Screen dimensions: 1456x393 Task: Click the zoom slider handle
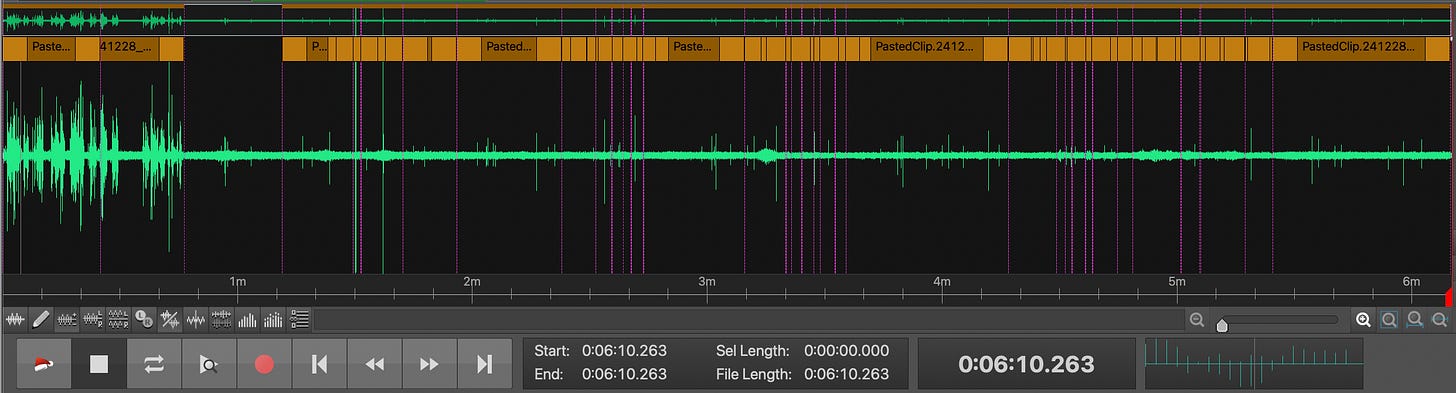(x=1221, y=324)
